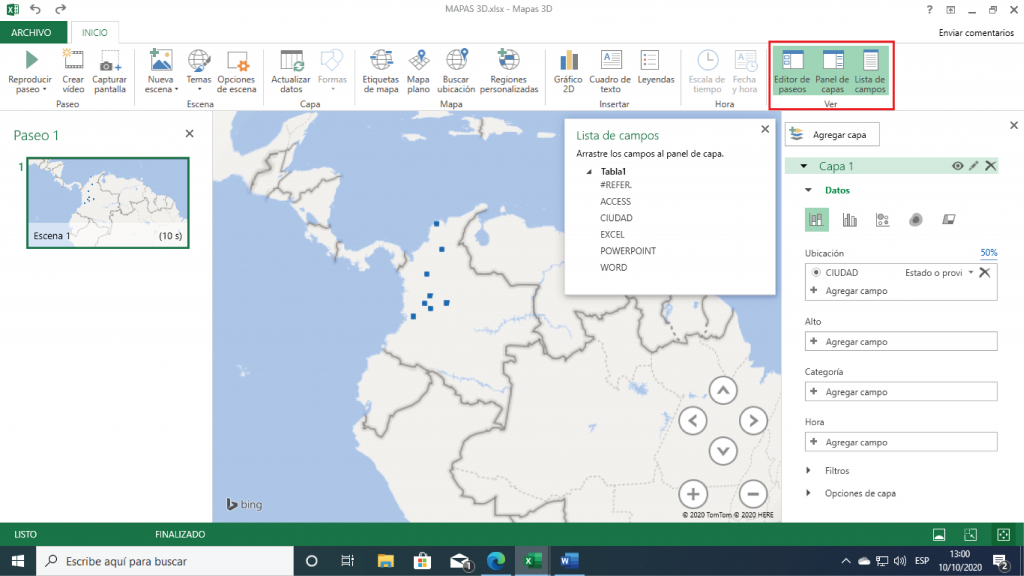Insert a Cuadro de texto
Viewport: 1024px width, 576px height.
coord(610,72)
